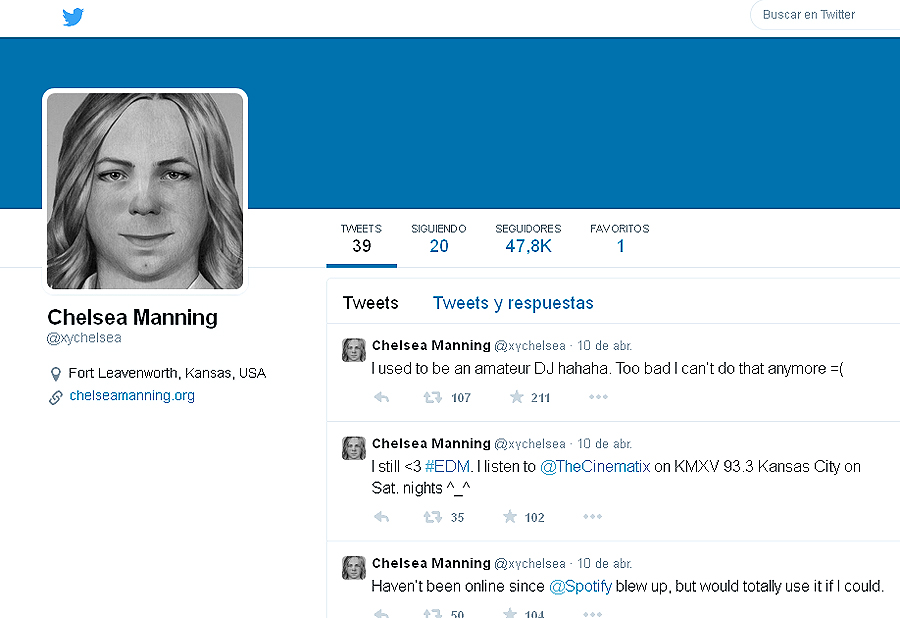Click the Twitter bird logo
The width and height of the screenshot is (900, 618).
(x=73, y=17)
